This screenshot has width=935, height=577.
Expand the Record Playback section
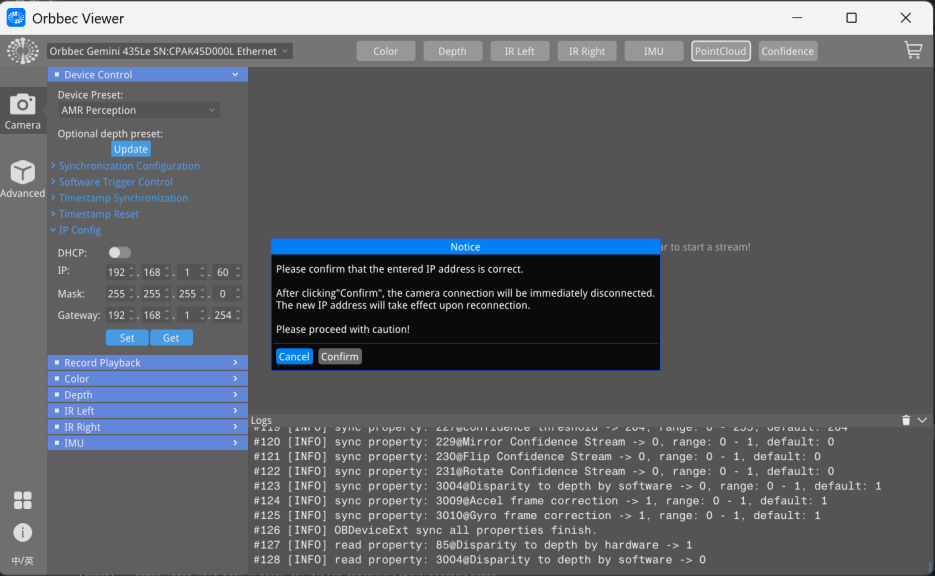(x=147, y=363)
